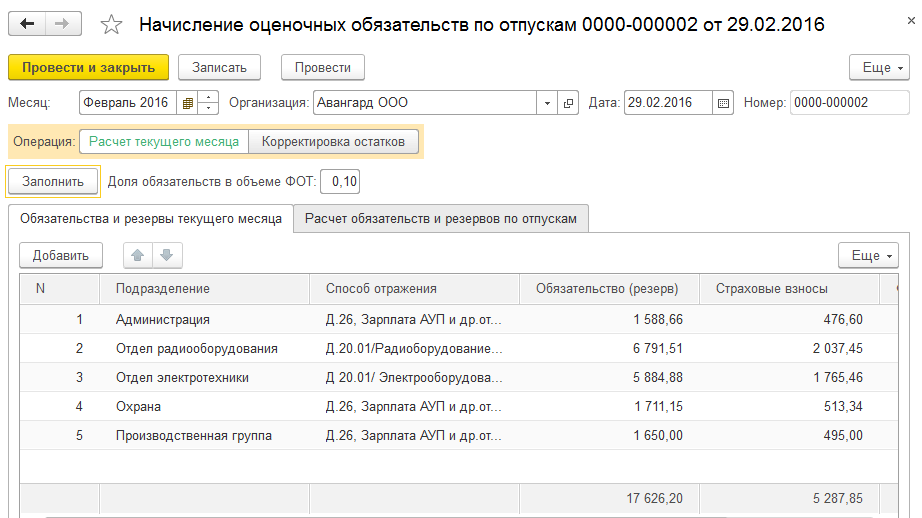This screenshot has width=922, height=518.
Task: Open the calendar date picker icon
Action: point(724,103)
